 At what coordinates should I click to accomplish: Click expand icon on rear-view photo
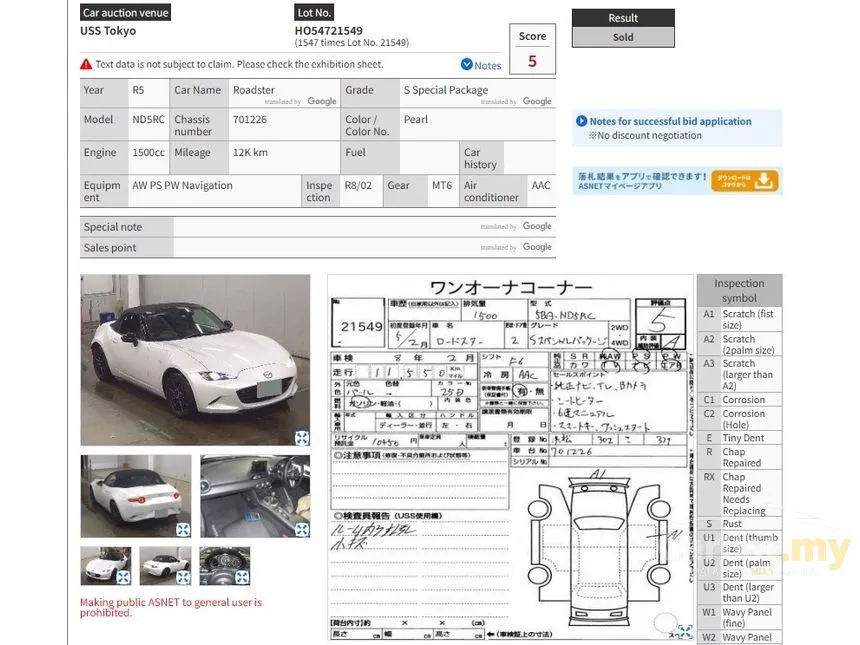pos(183,529)
